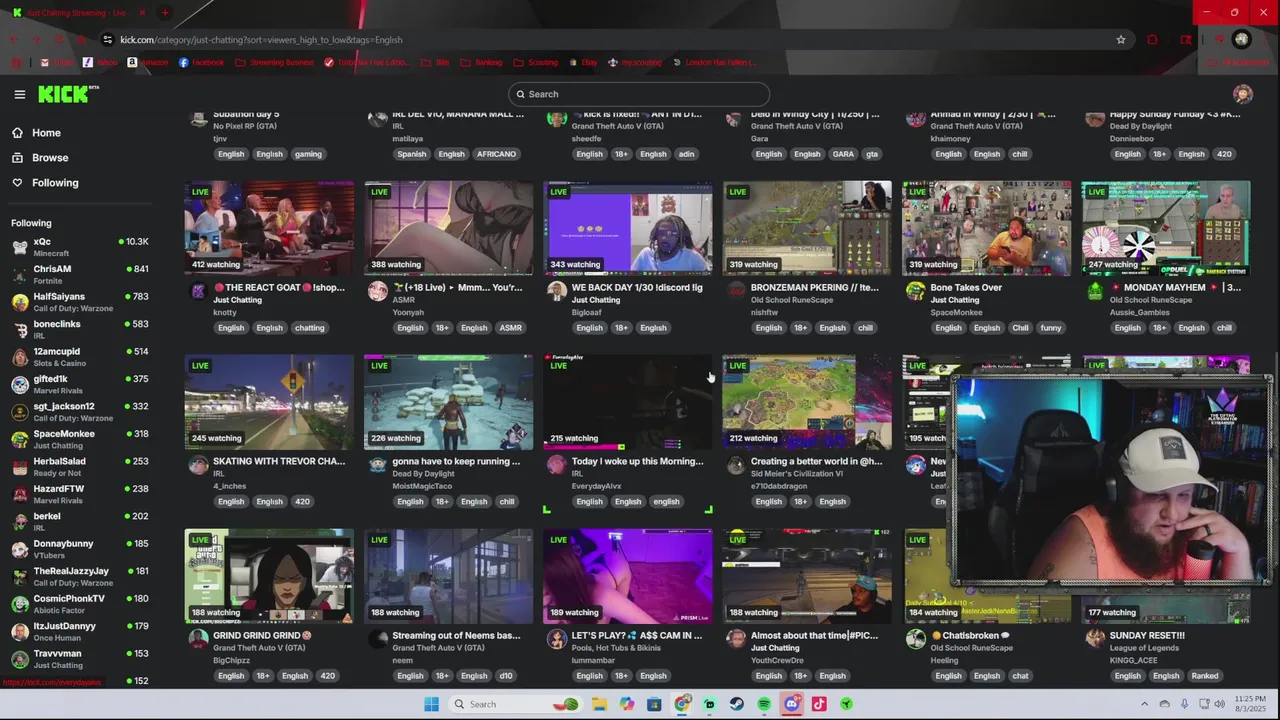The image size is (1280, 720).
Task: Click the 'gaming' tag on tjnv's stream
Action: coord(308,154)
